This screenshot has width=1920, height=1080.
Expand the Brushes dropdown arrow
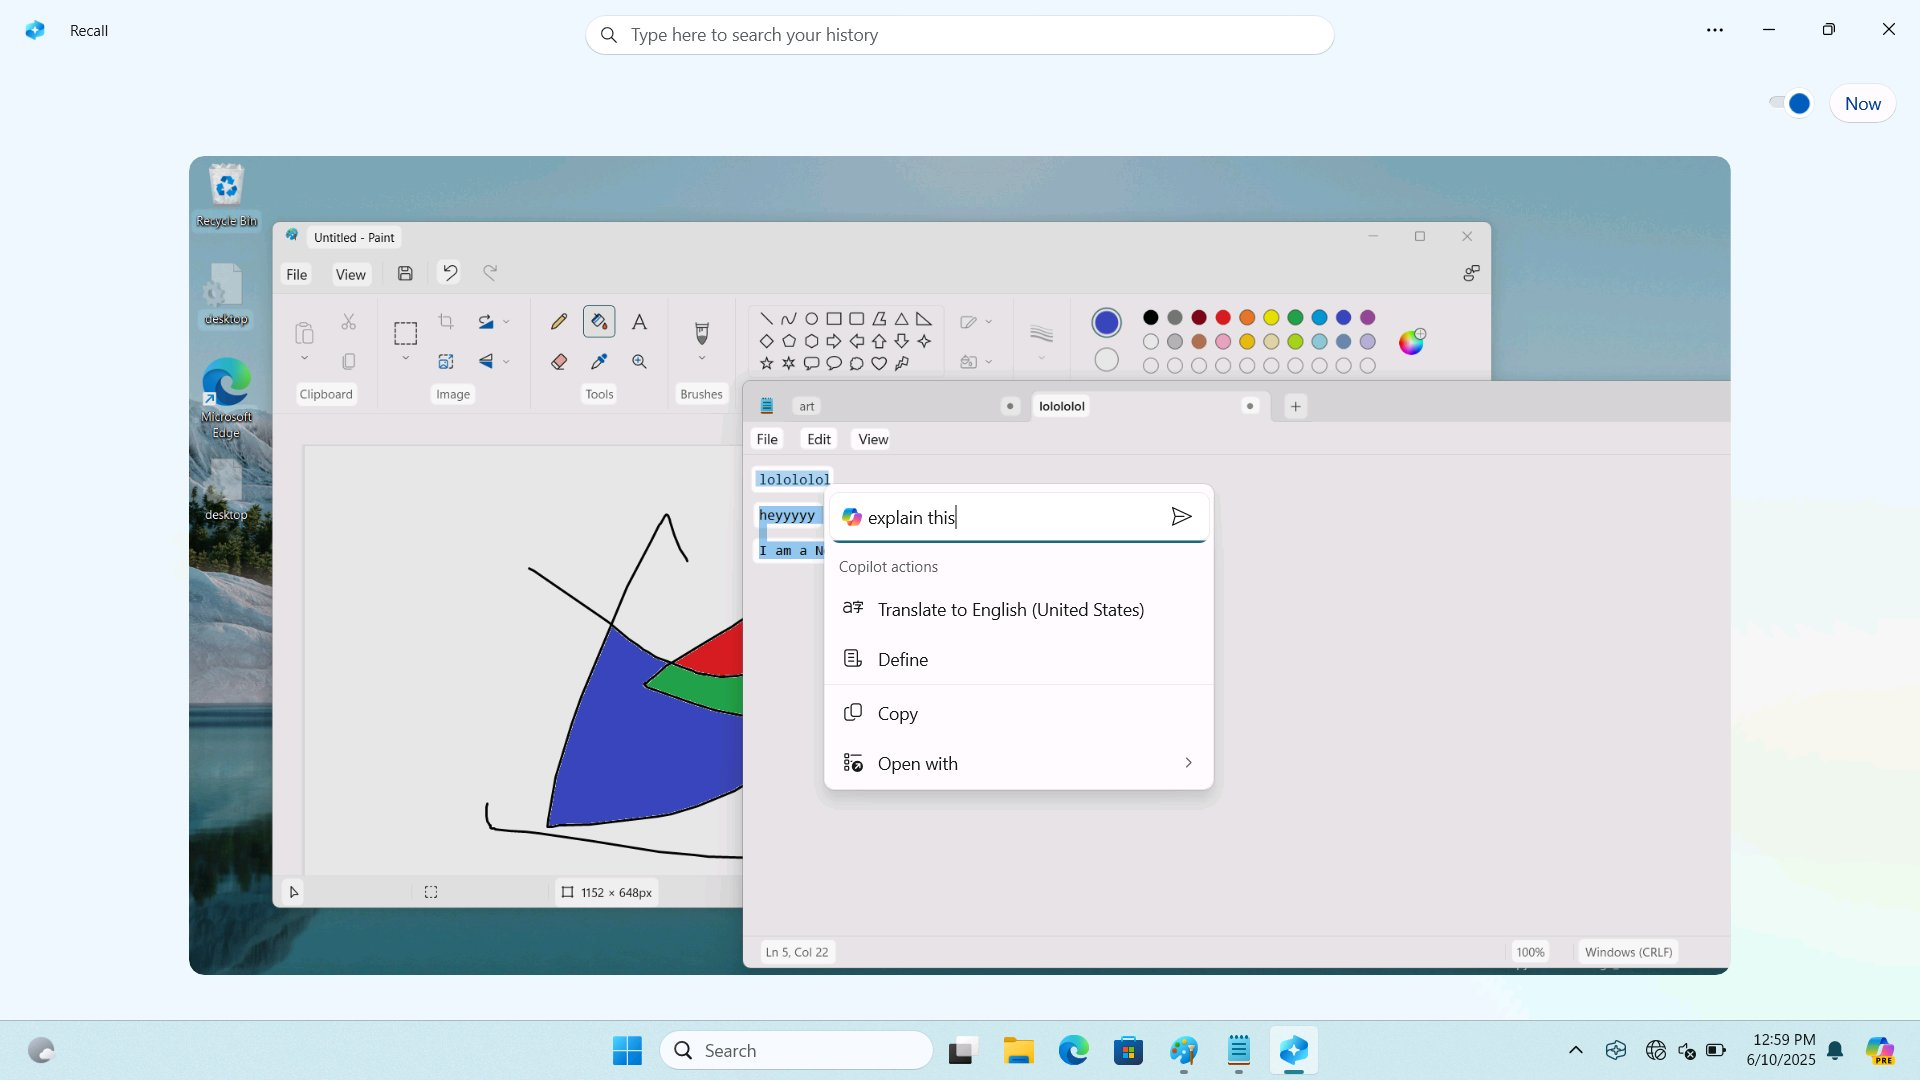701,358
